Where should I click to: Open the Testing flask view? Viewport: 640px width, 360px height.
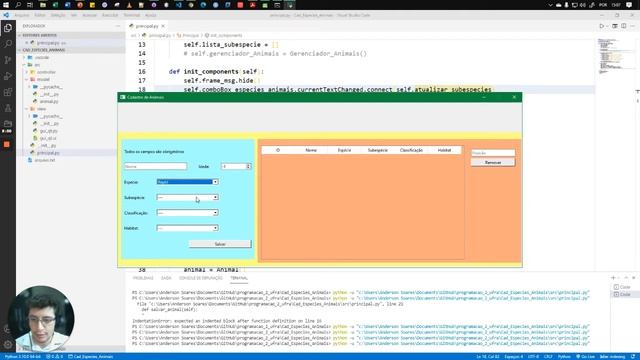8,108
